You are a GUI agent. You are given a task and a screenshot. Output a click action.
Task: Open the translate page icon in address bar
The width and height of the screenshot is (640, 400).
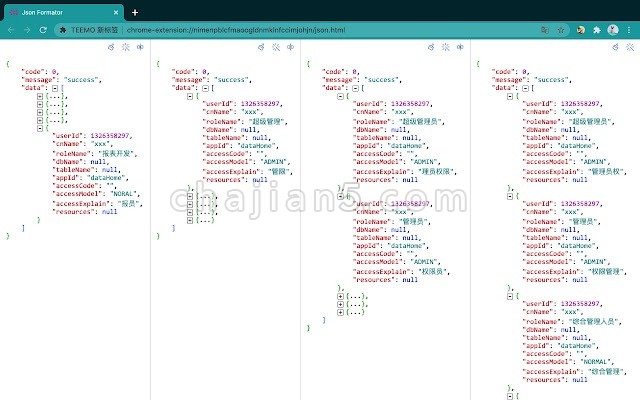[x=544, y=30]
